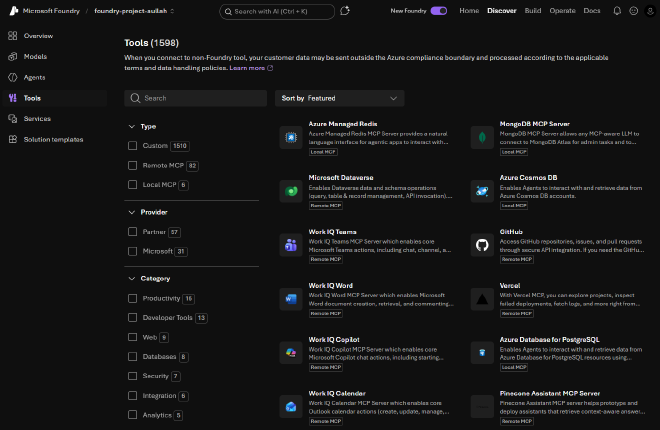Switch to the Build tab
This screenshot has width=660, height=430.
coord(533,11)
